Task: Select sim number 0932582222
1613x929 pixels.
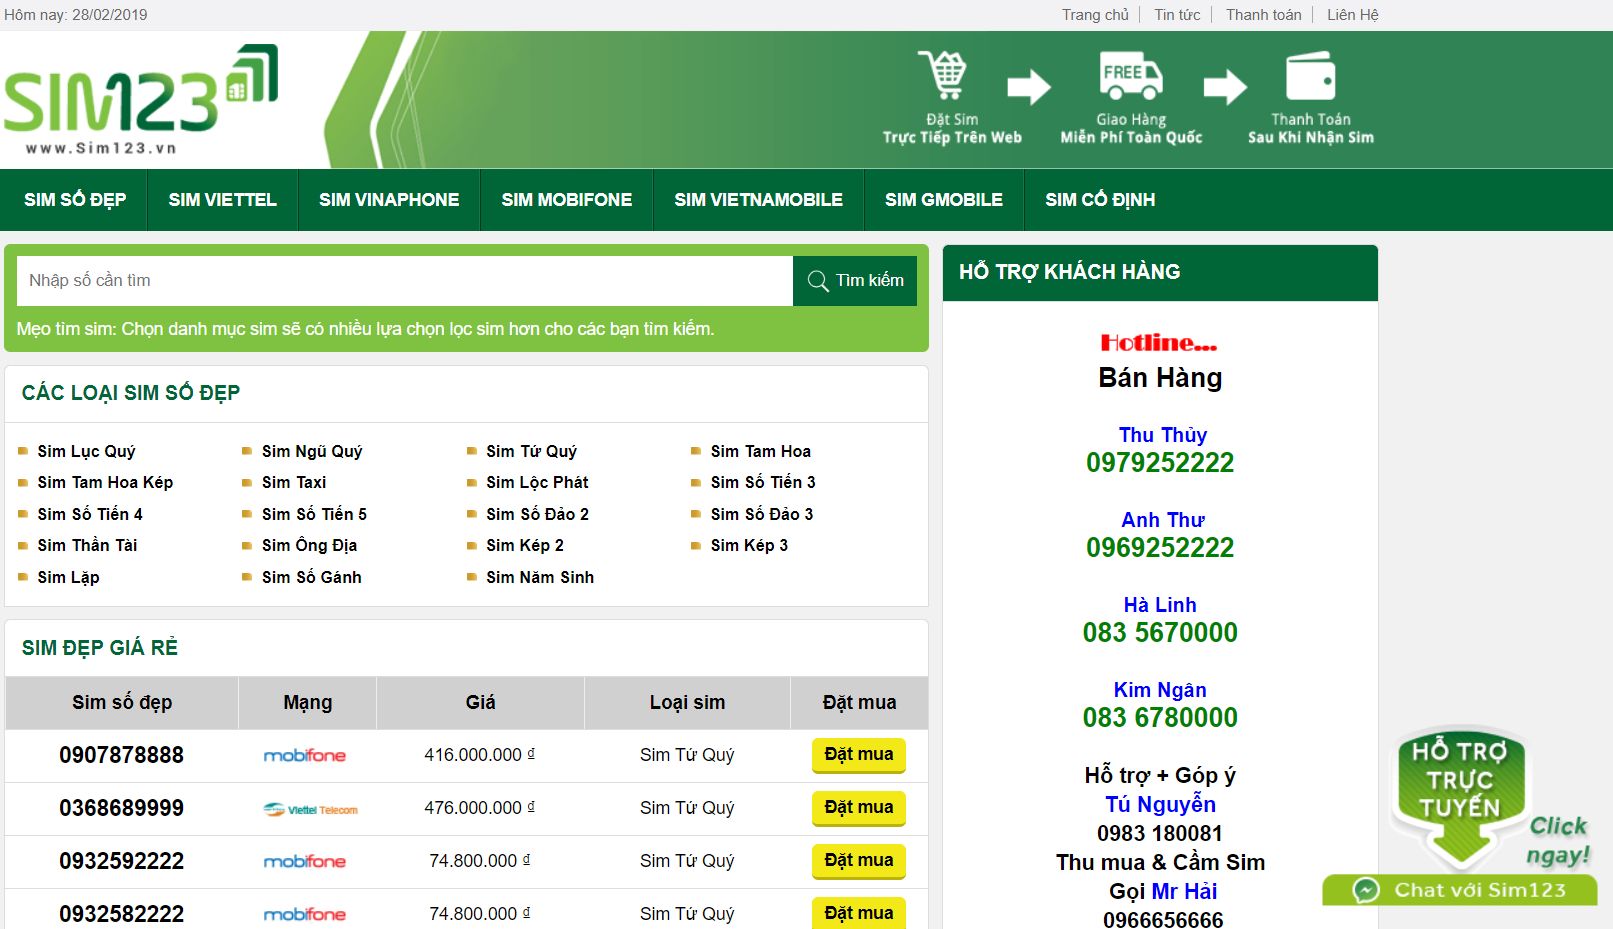Action: tap(121, 915)
